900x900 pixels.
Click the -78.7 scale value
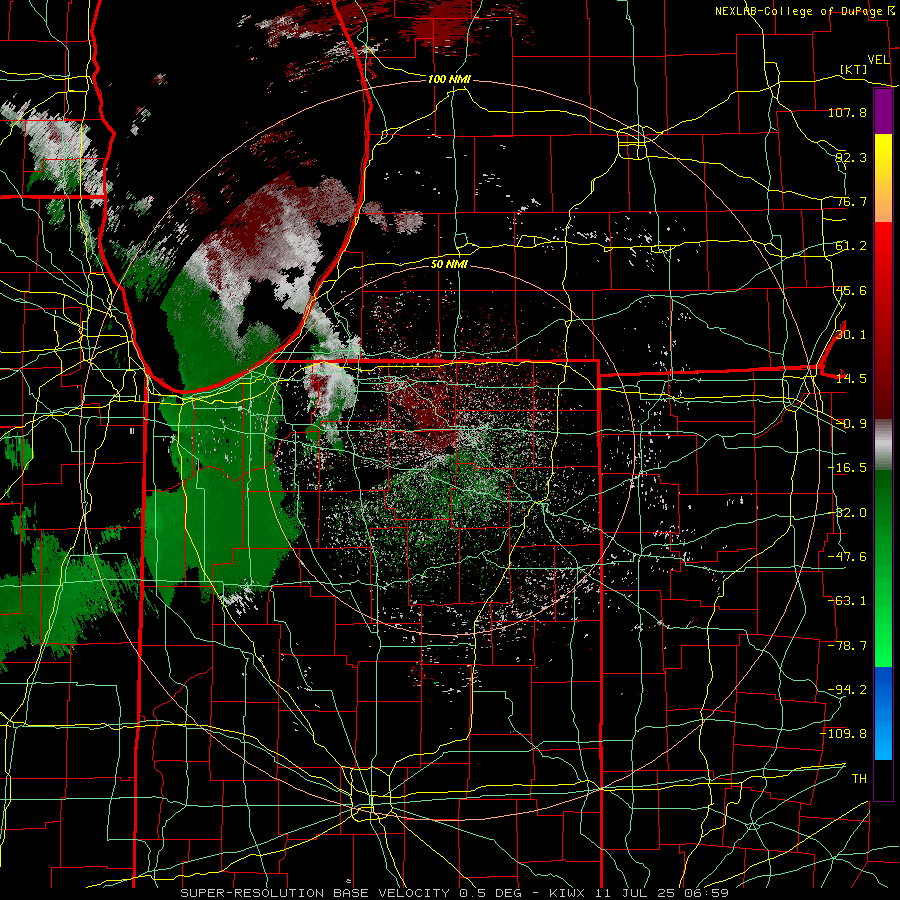pos(847,646)
